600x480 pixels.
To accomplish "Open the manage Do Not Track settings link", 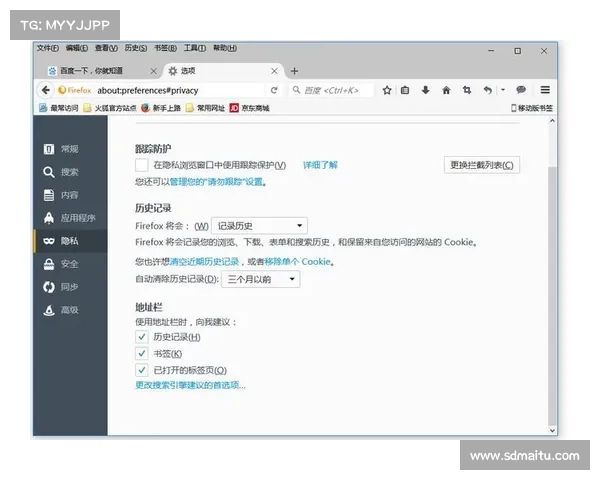I will click(x=217, y=181).
